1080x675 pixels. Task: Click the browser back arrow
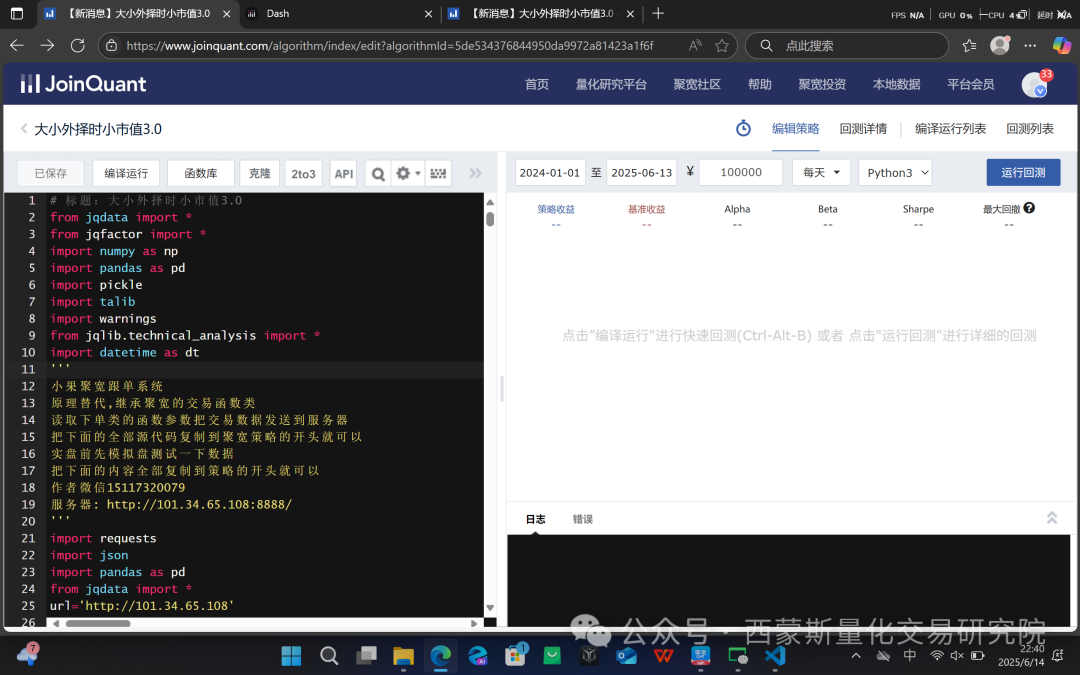[17, 45]
